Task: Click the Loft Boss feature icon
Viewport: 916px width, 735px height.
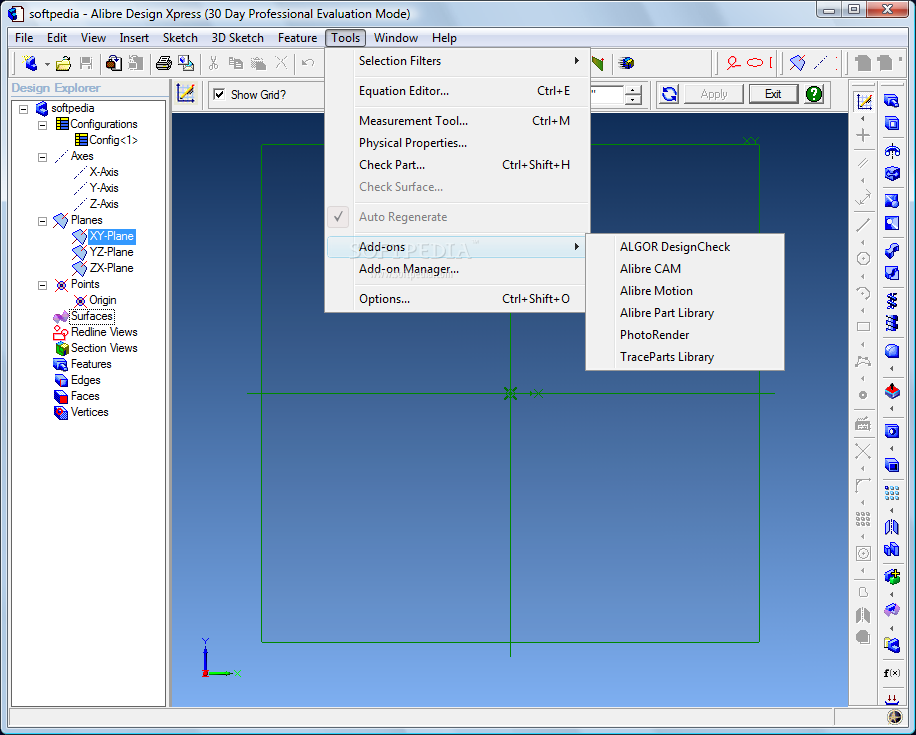Action: tap(891, 201)
